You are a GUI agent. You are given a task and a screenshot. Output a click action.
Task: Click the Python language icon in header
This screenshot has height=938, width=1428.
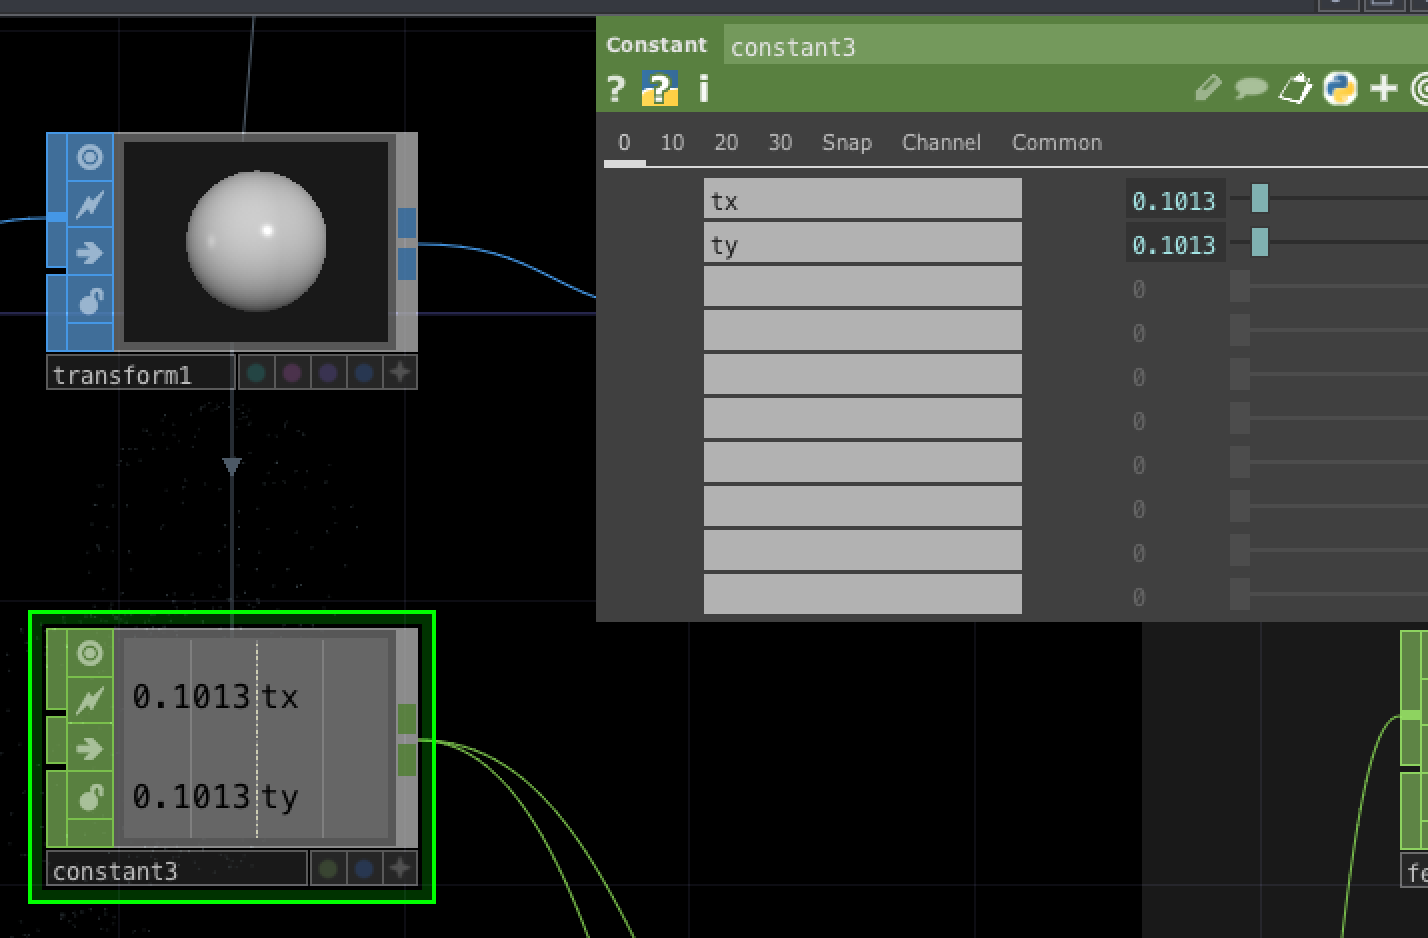pyautogui.click(x=1340, y=89)
